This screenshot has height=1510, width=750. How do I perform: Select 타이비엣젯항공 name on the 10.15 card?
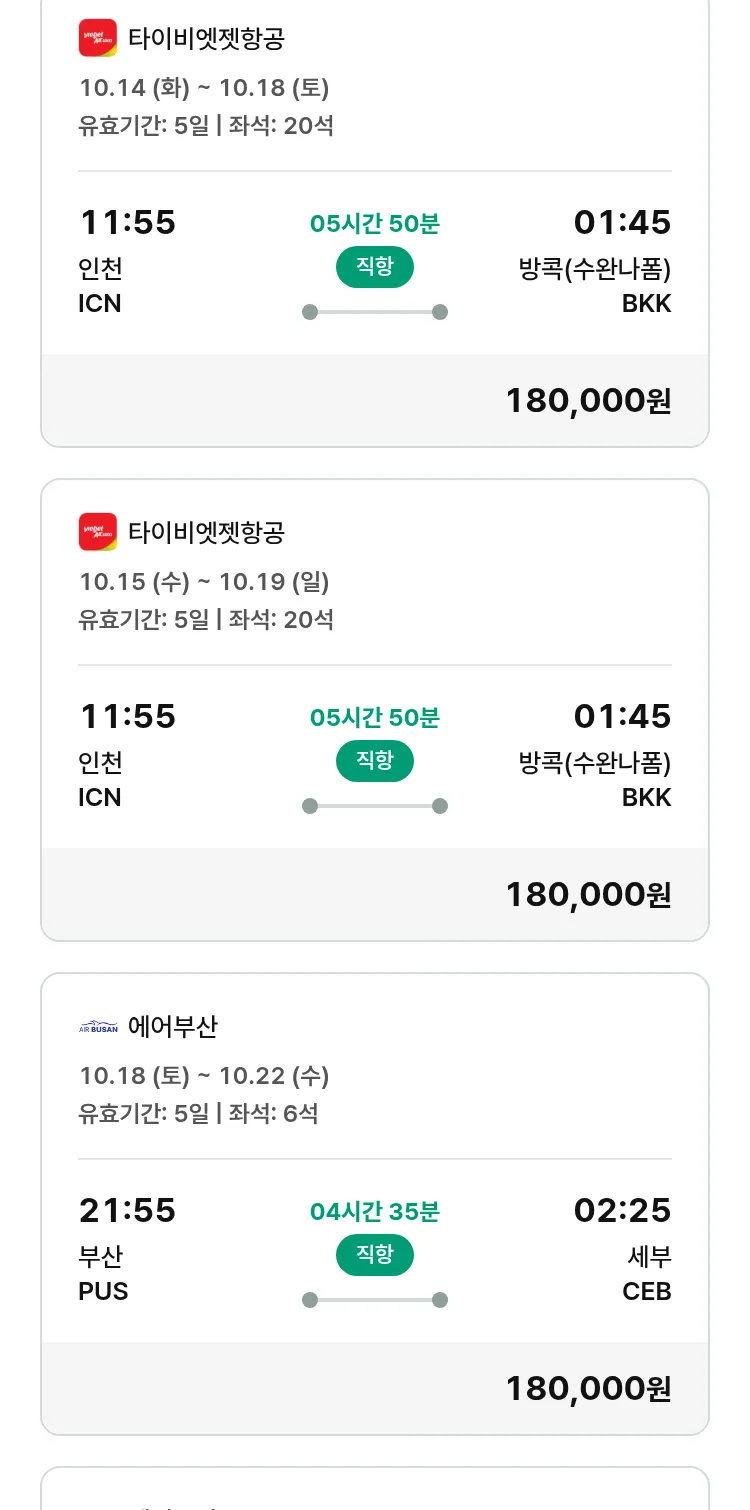206,532
